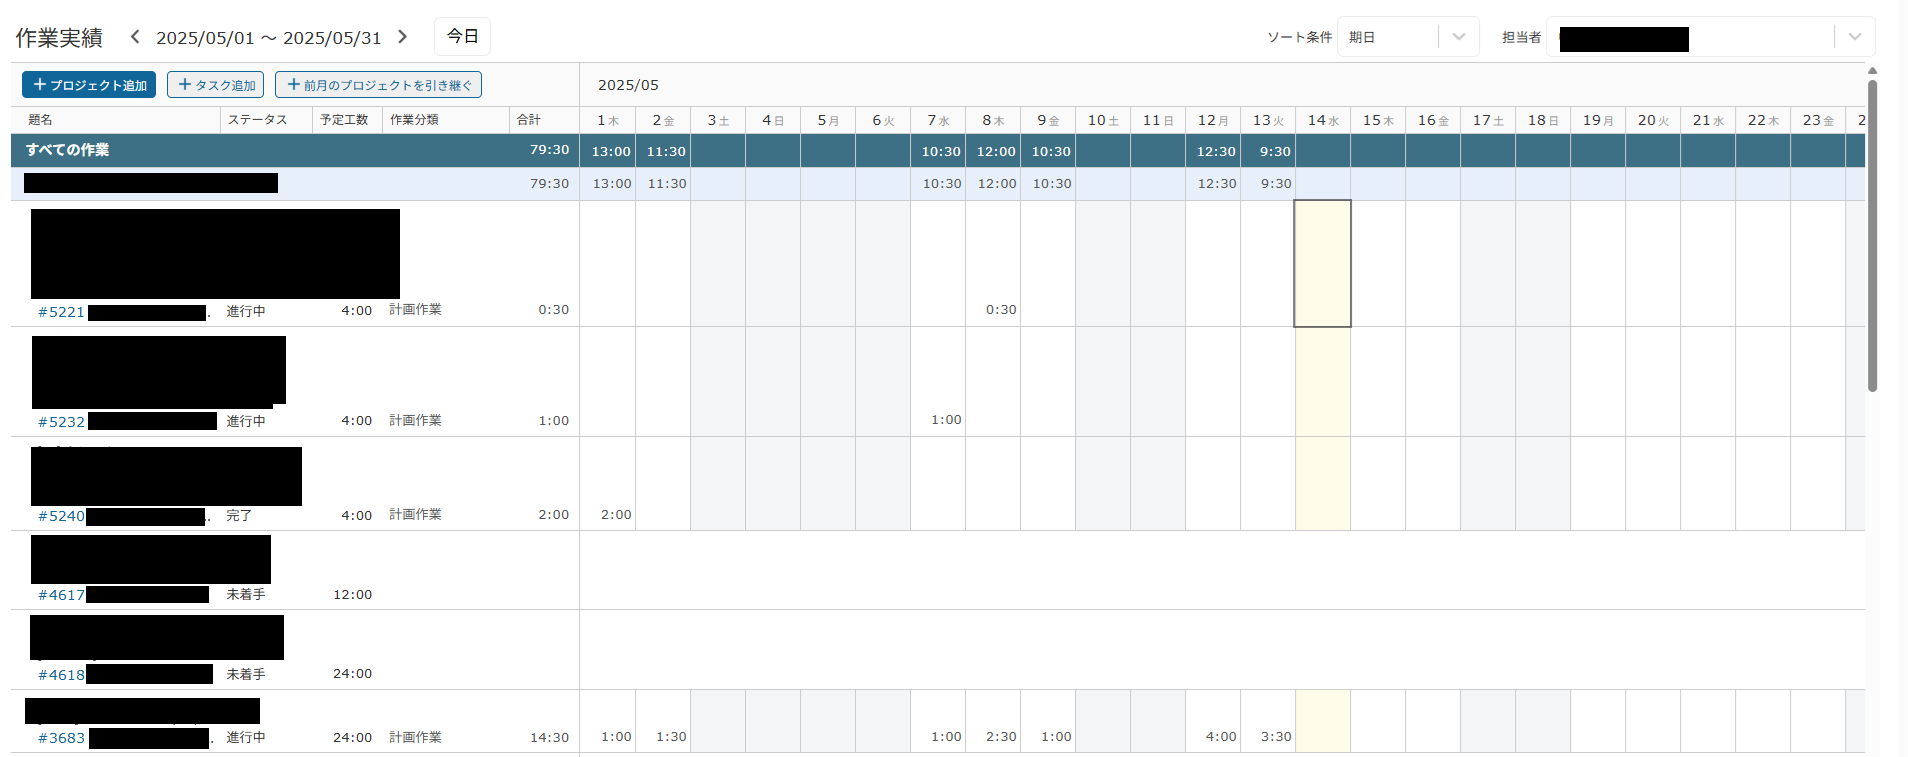The height and width of the screenshot is (757, 1908).
Task: Open task link #5240
Action: (x=61, y=516)
